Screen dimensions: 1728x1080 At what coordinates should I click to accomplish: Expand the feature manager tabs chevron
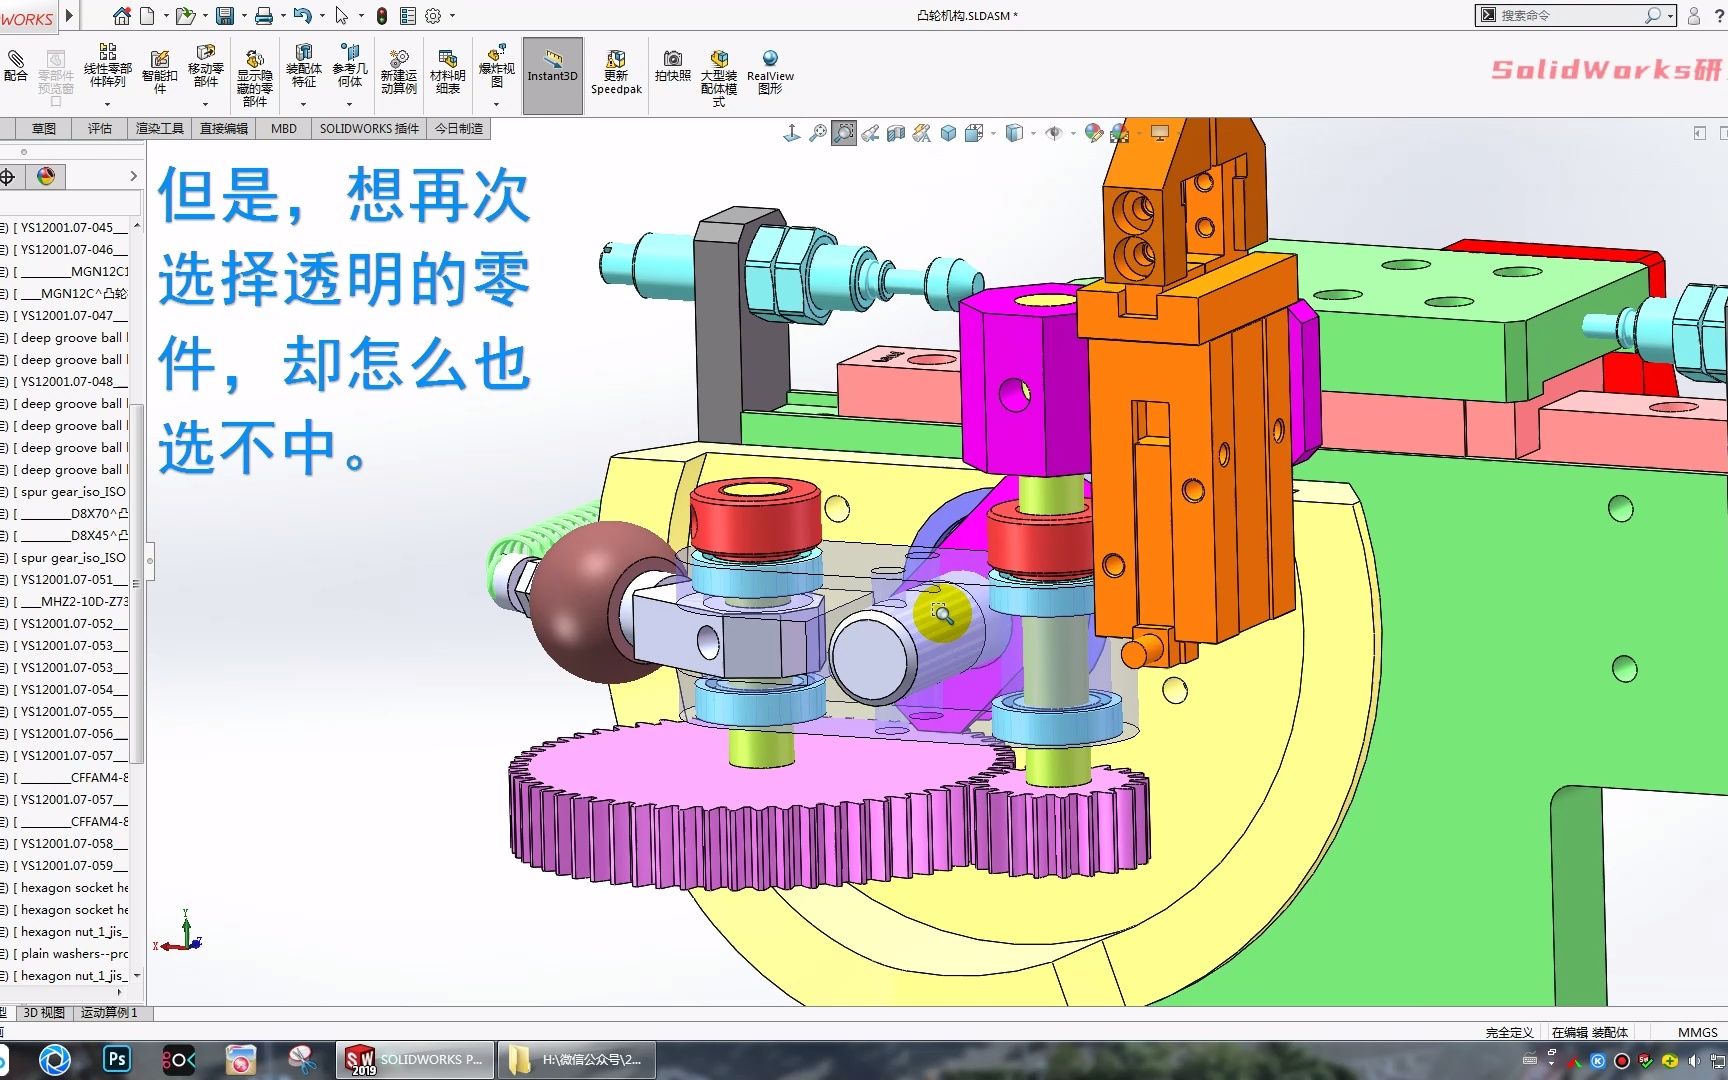[x=133, y=177]
